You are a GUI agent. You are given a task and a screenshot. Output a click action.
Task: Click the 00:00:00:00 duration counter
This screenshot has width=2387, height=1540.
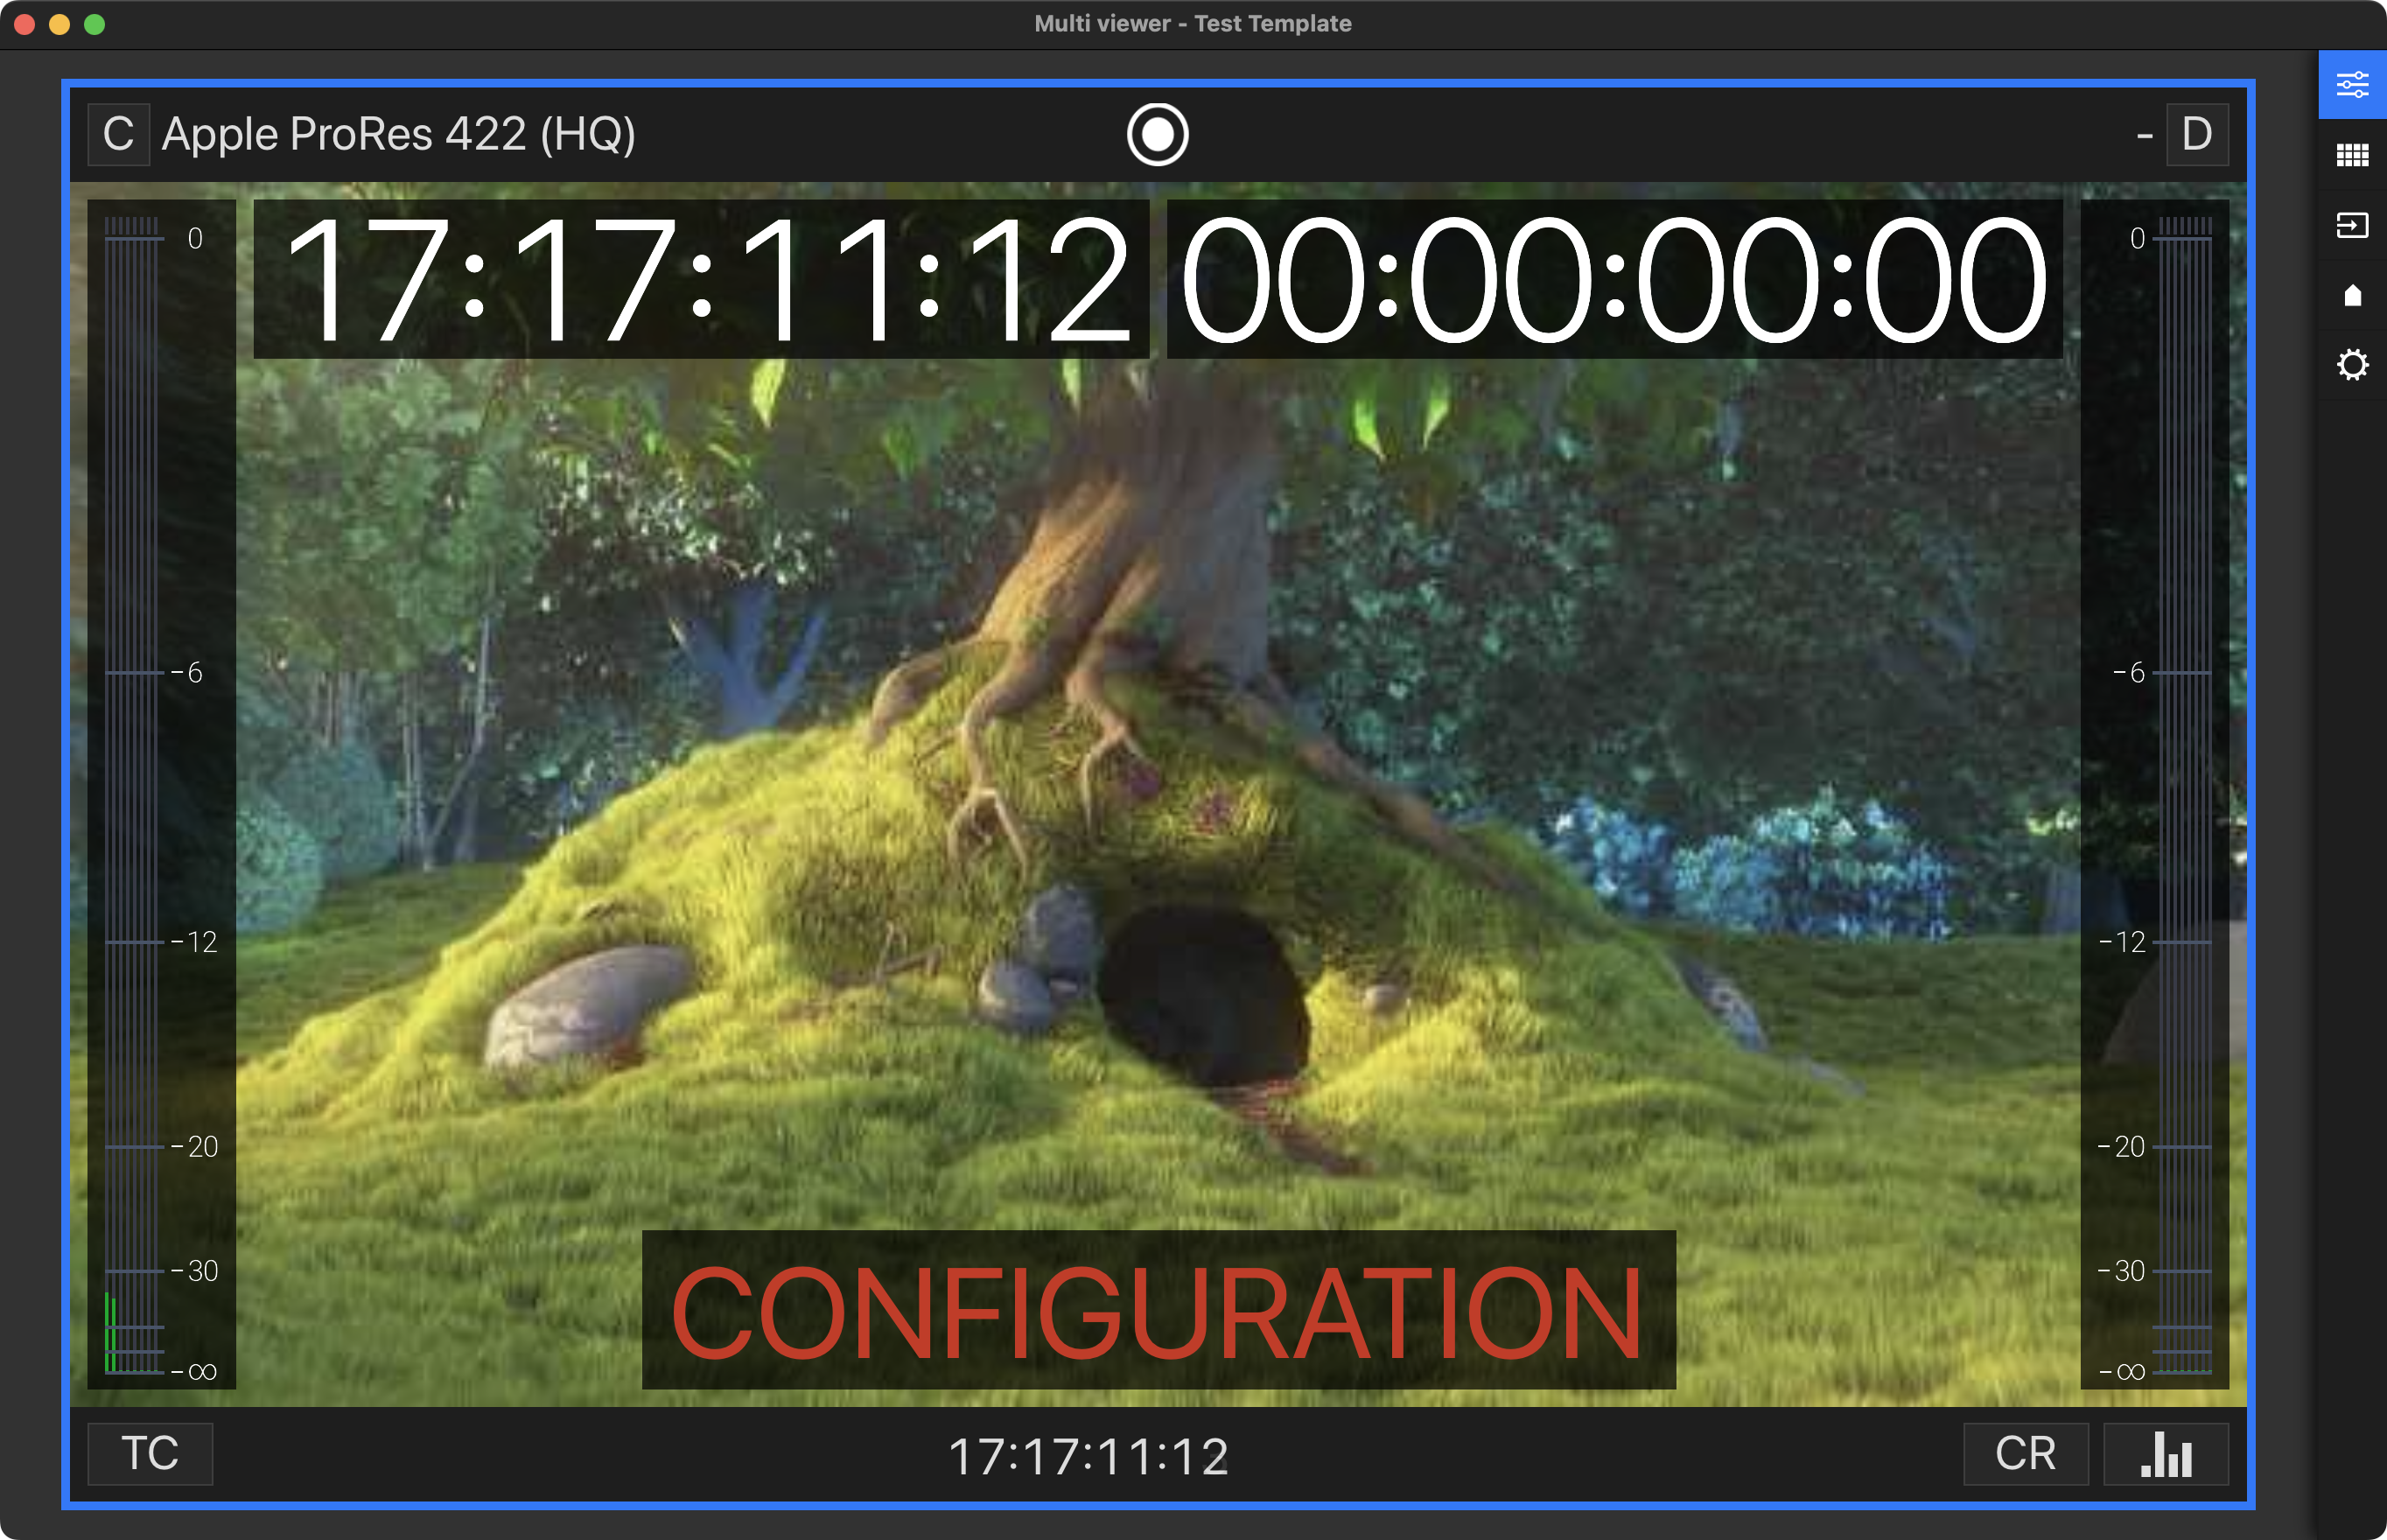tap(1614, 279)
